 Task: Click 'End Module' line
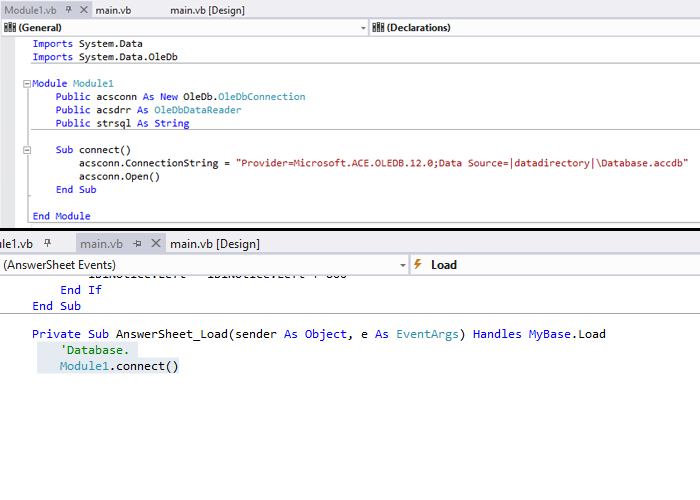61,216
